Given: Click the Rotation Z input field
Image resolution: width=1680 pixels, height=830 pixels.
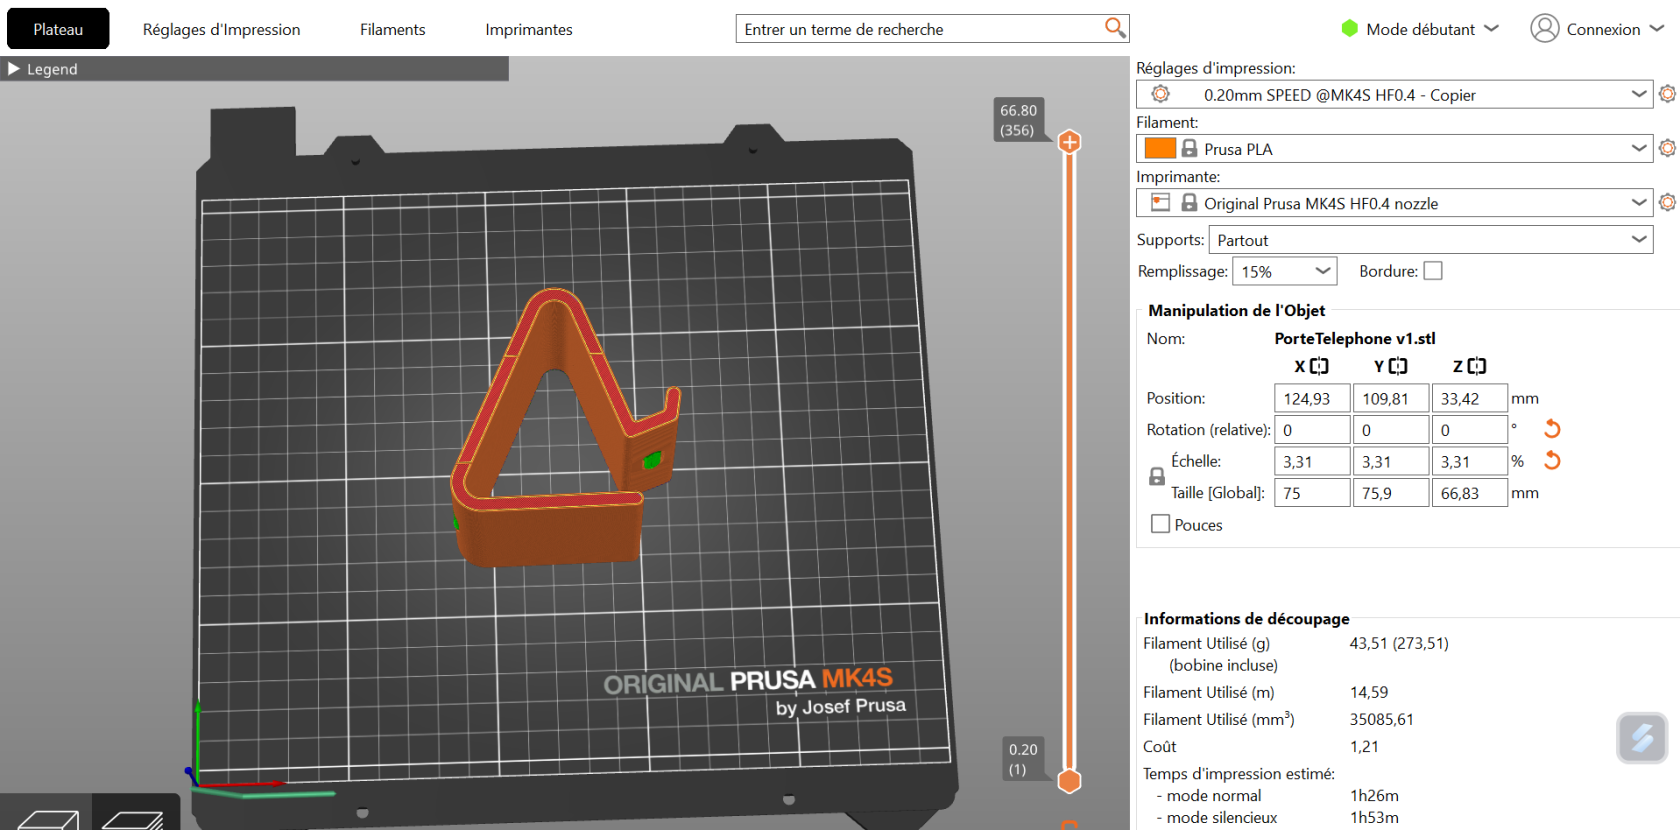Looking at the screenshot, I should (1470, 430).
